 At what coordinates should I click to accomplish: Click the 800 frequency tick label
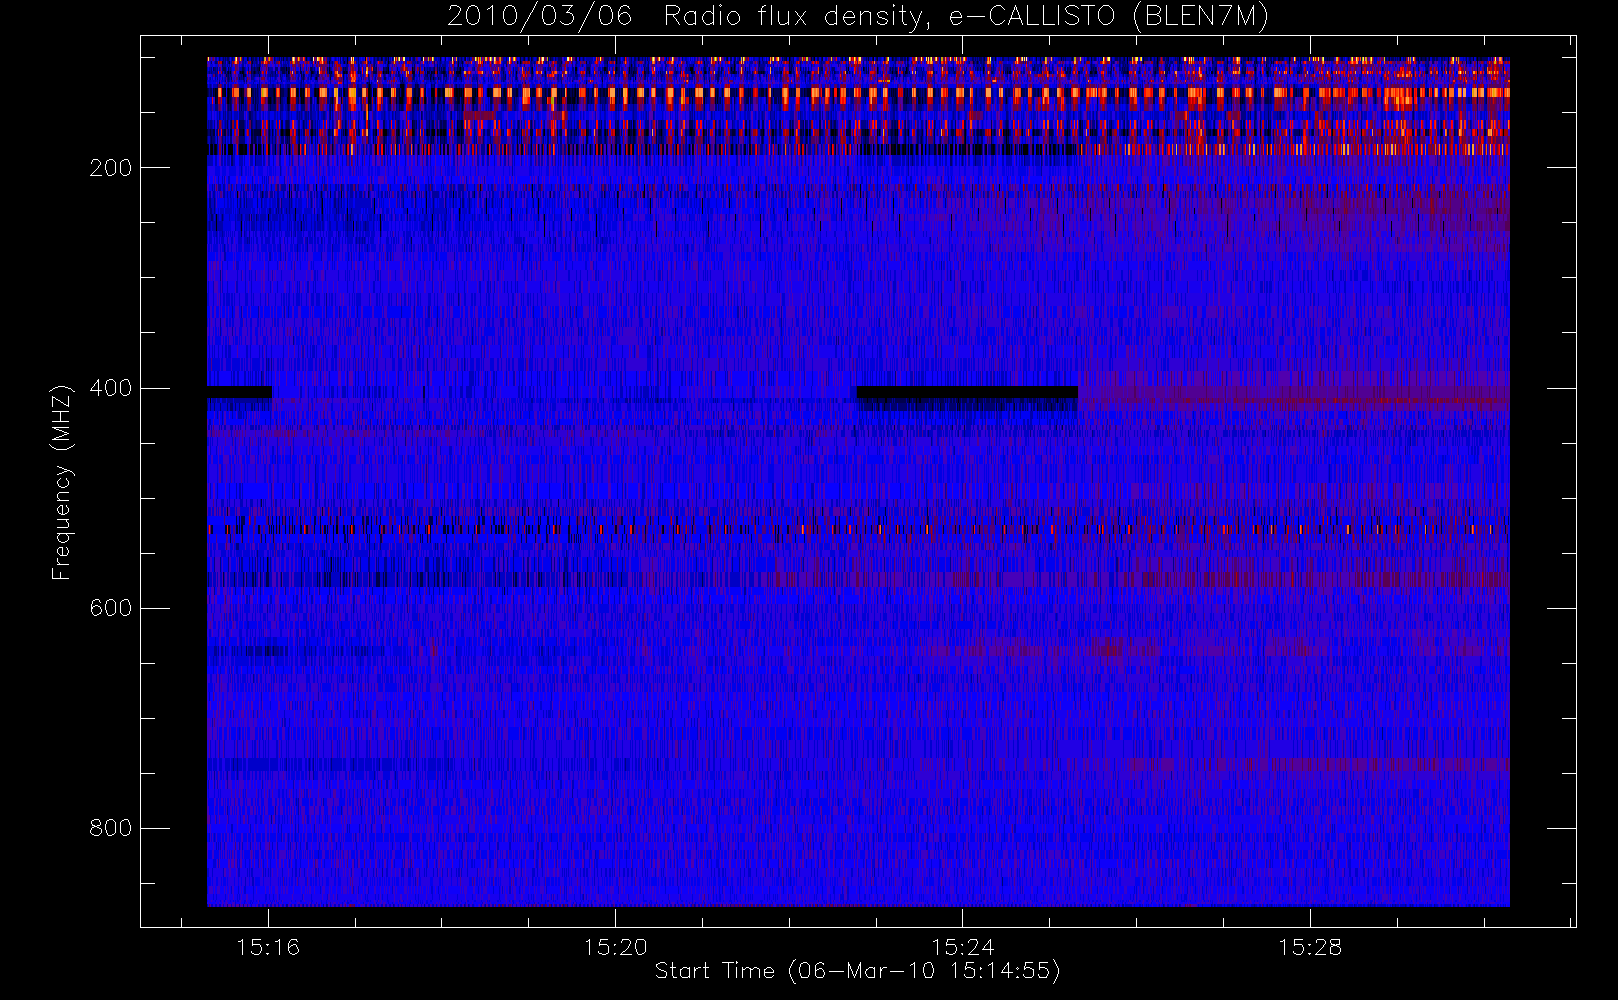coord(111,828)
